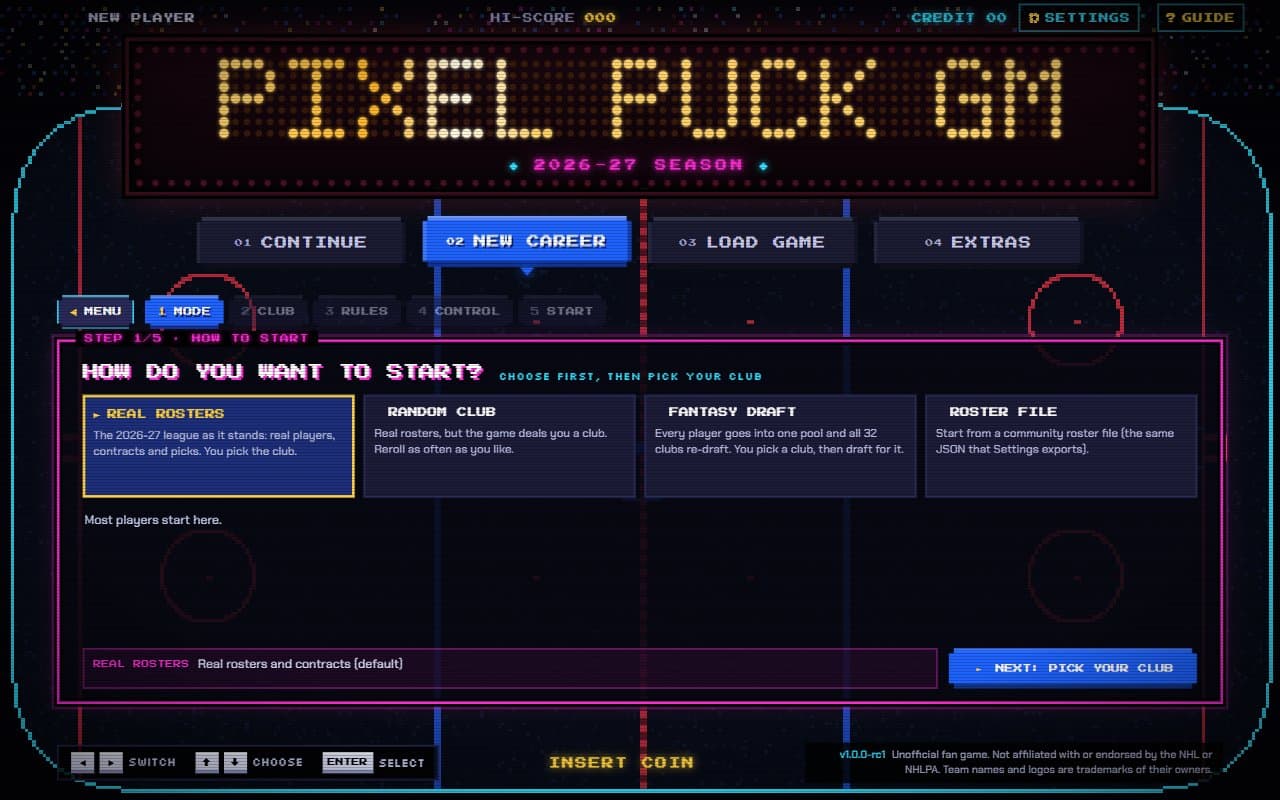Open the Guide button
1280x800 pixels.
coord(1200,17)
